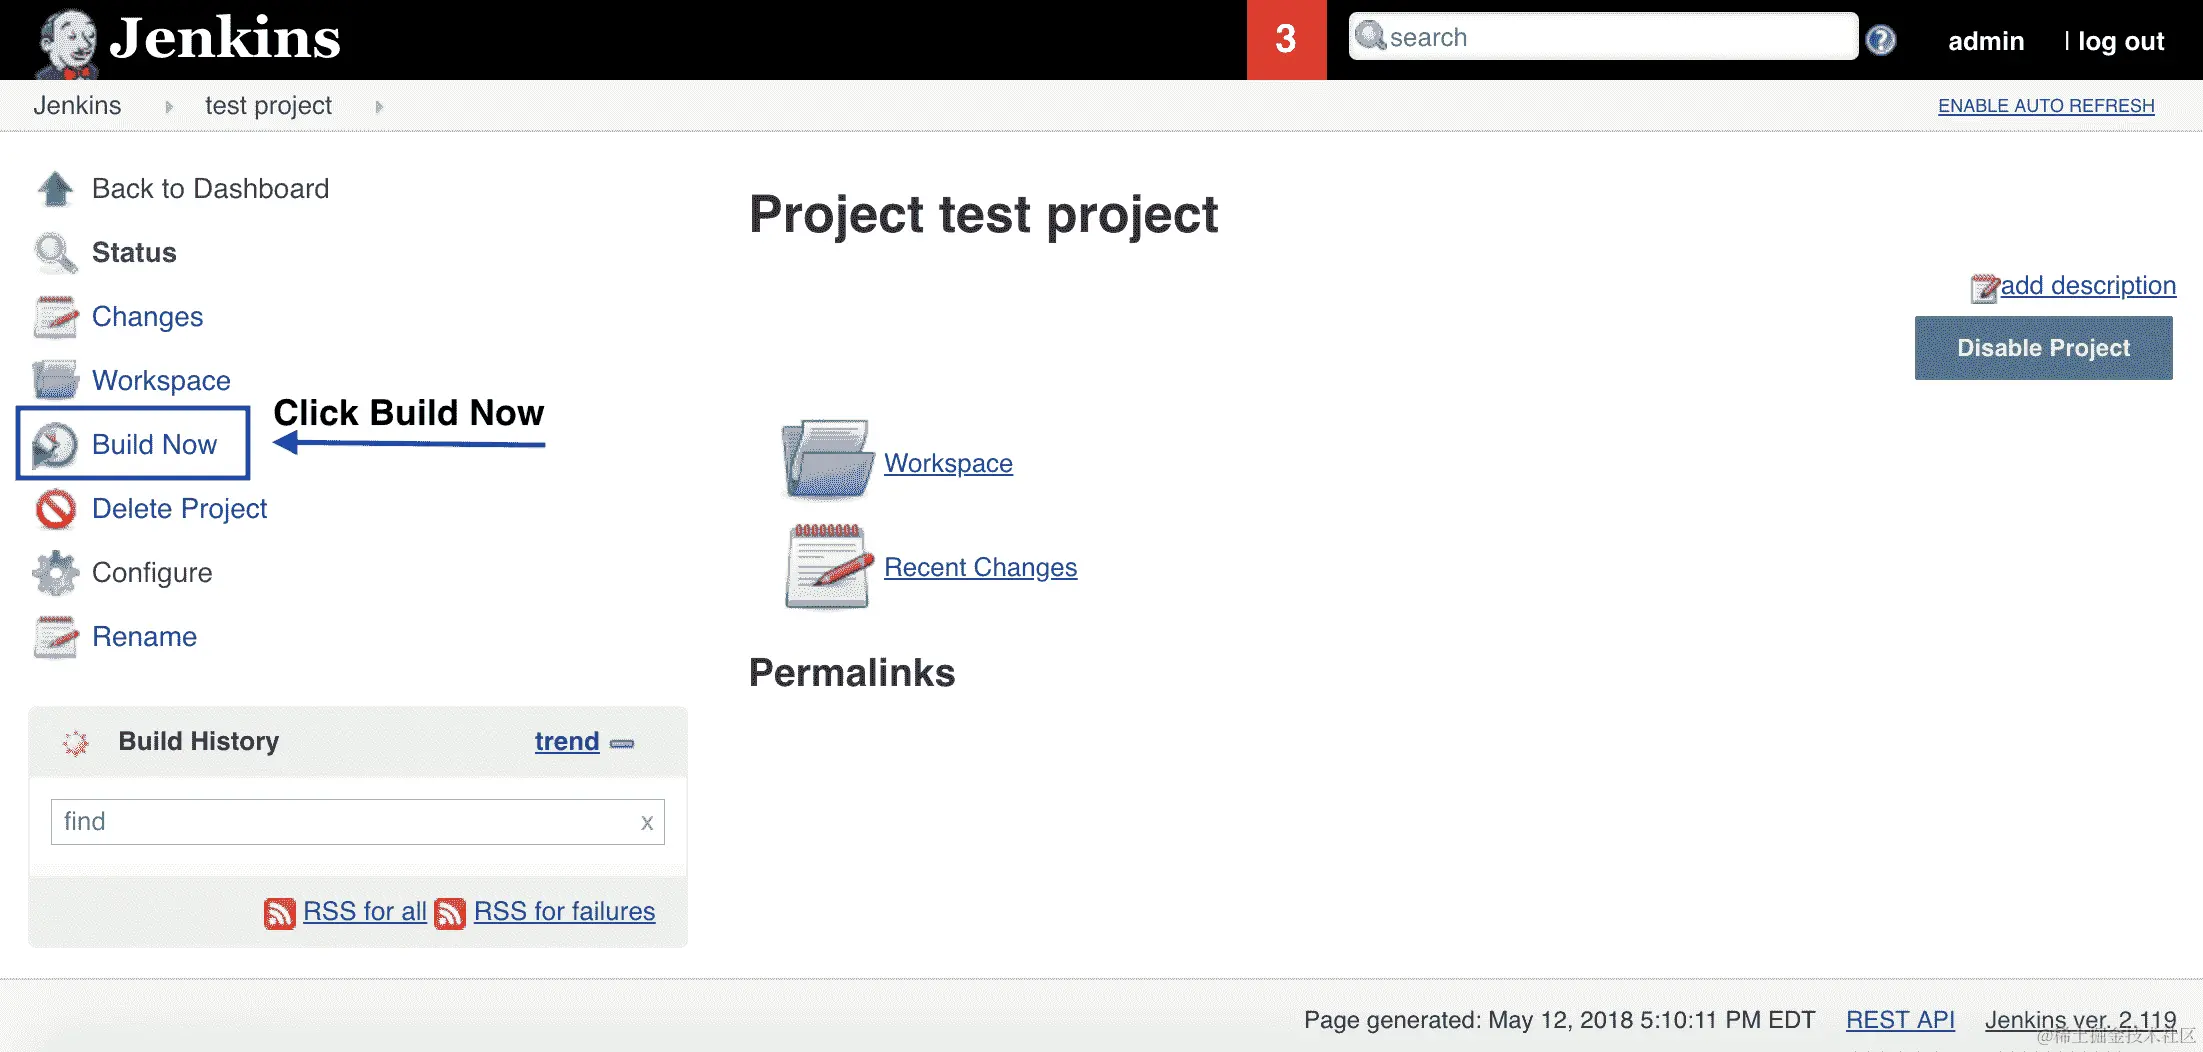Select Status in the sidebar

click(x=134, y=252)
